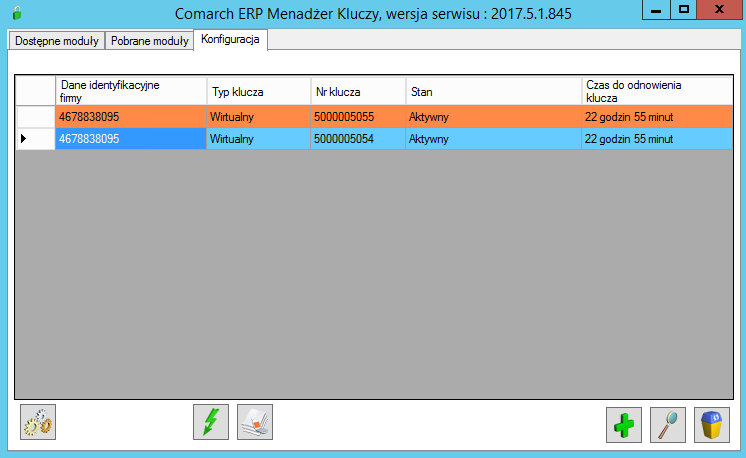Click the green lightning bolt button
The width and height of the screenshot is (746, 458).
click(x=211, y=422)
